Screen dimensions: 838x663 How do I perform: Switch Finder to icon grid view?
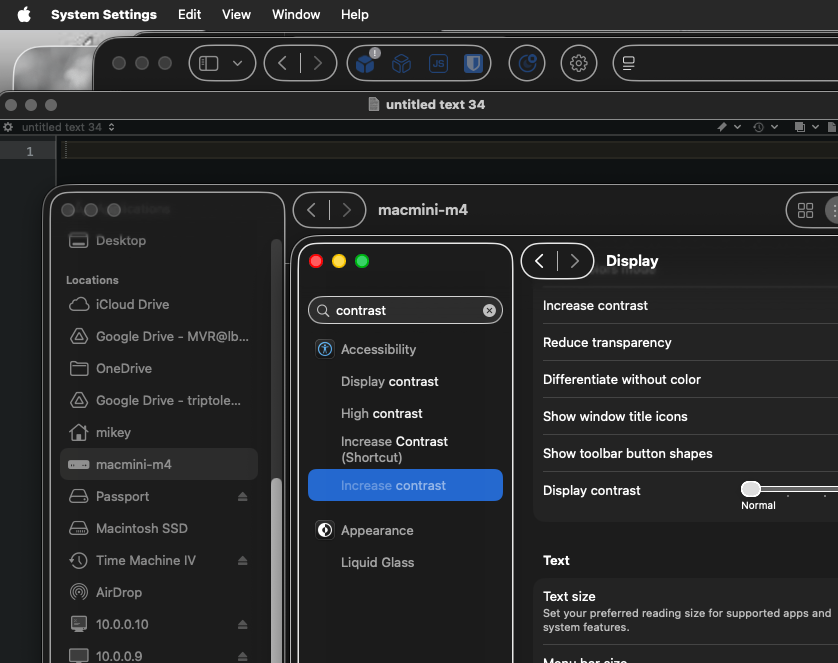(805, 210)
